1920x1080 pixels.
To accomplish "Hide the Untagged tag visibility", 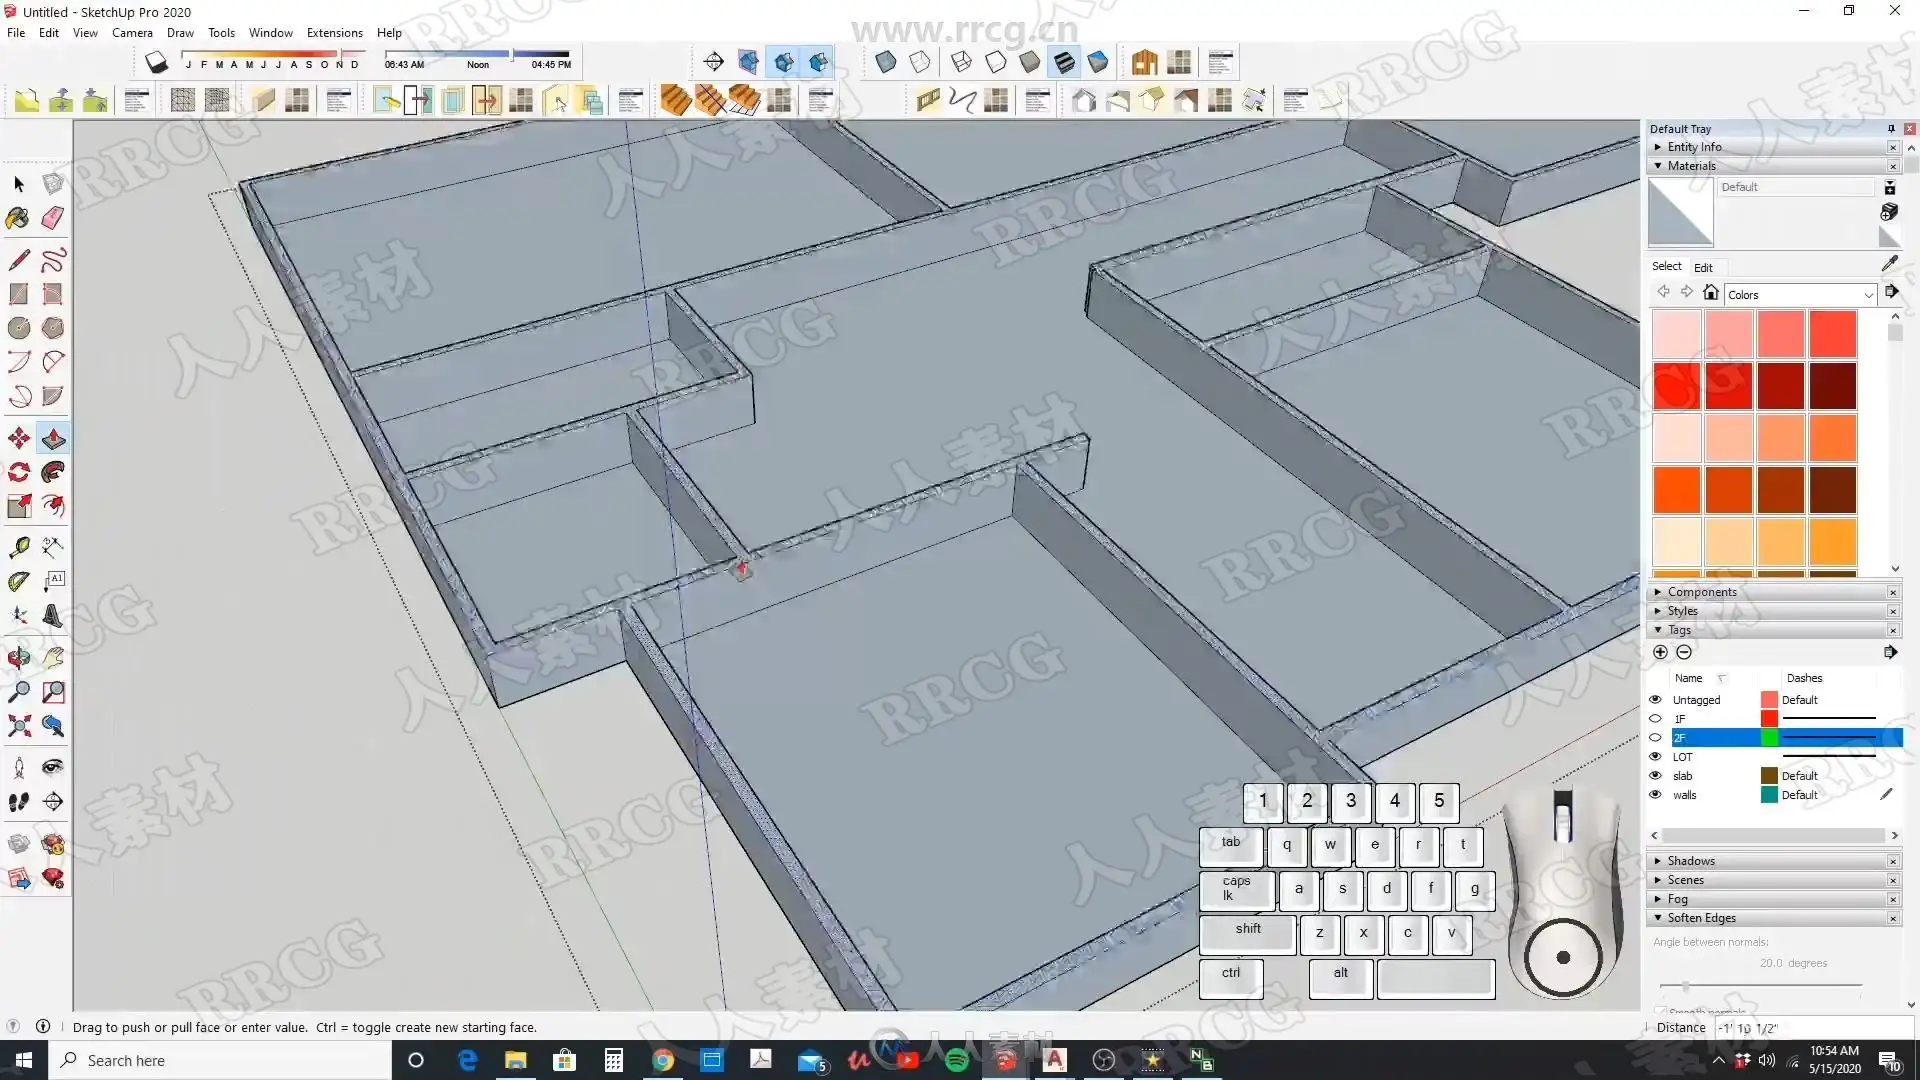I will tap(1655, 700).
